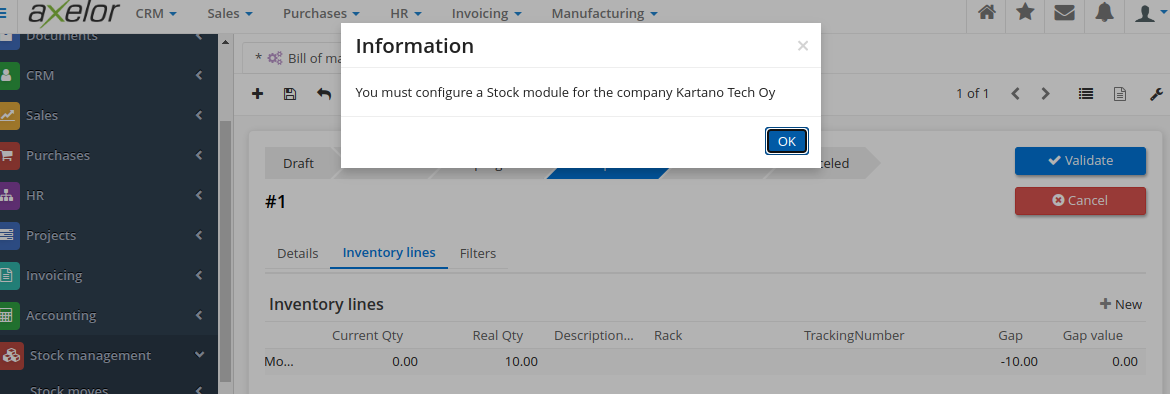
Task: Expand CRM in the sidebar
Action: (x=109, y=75)
